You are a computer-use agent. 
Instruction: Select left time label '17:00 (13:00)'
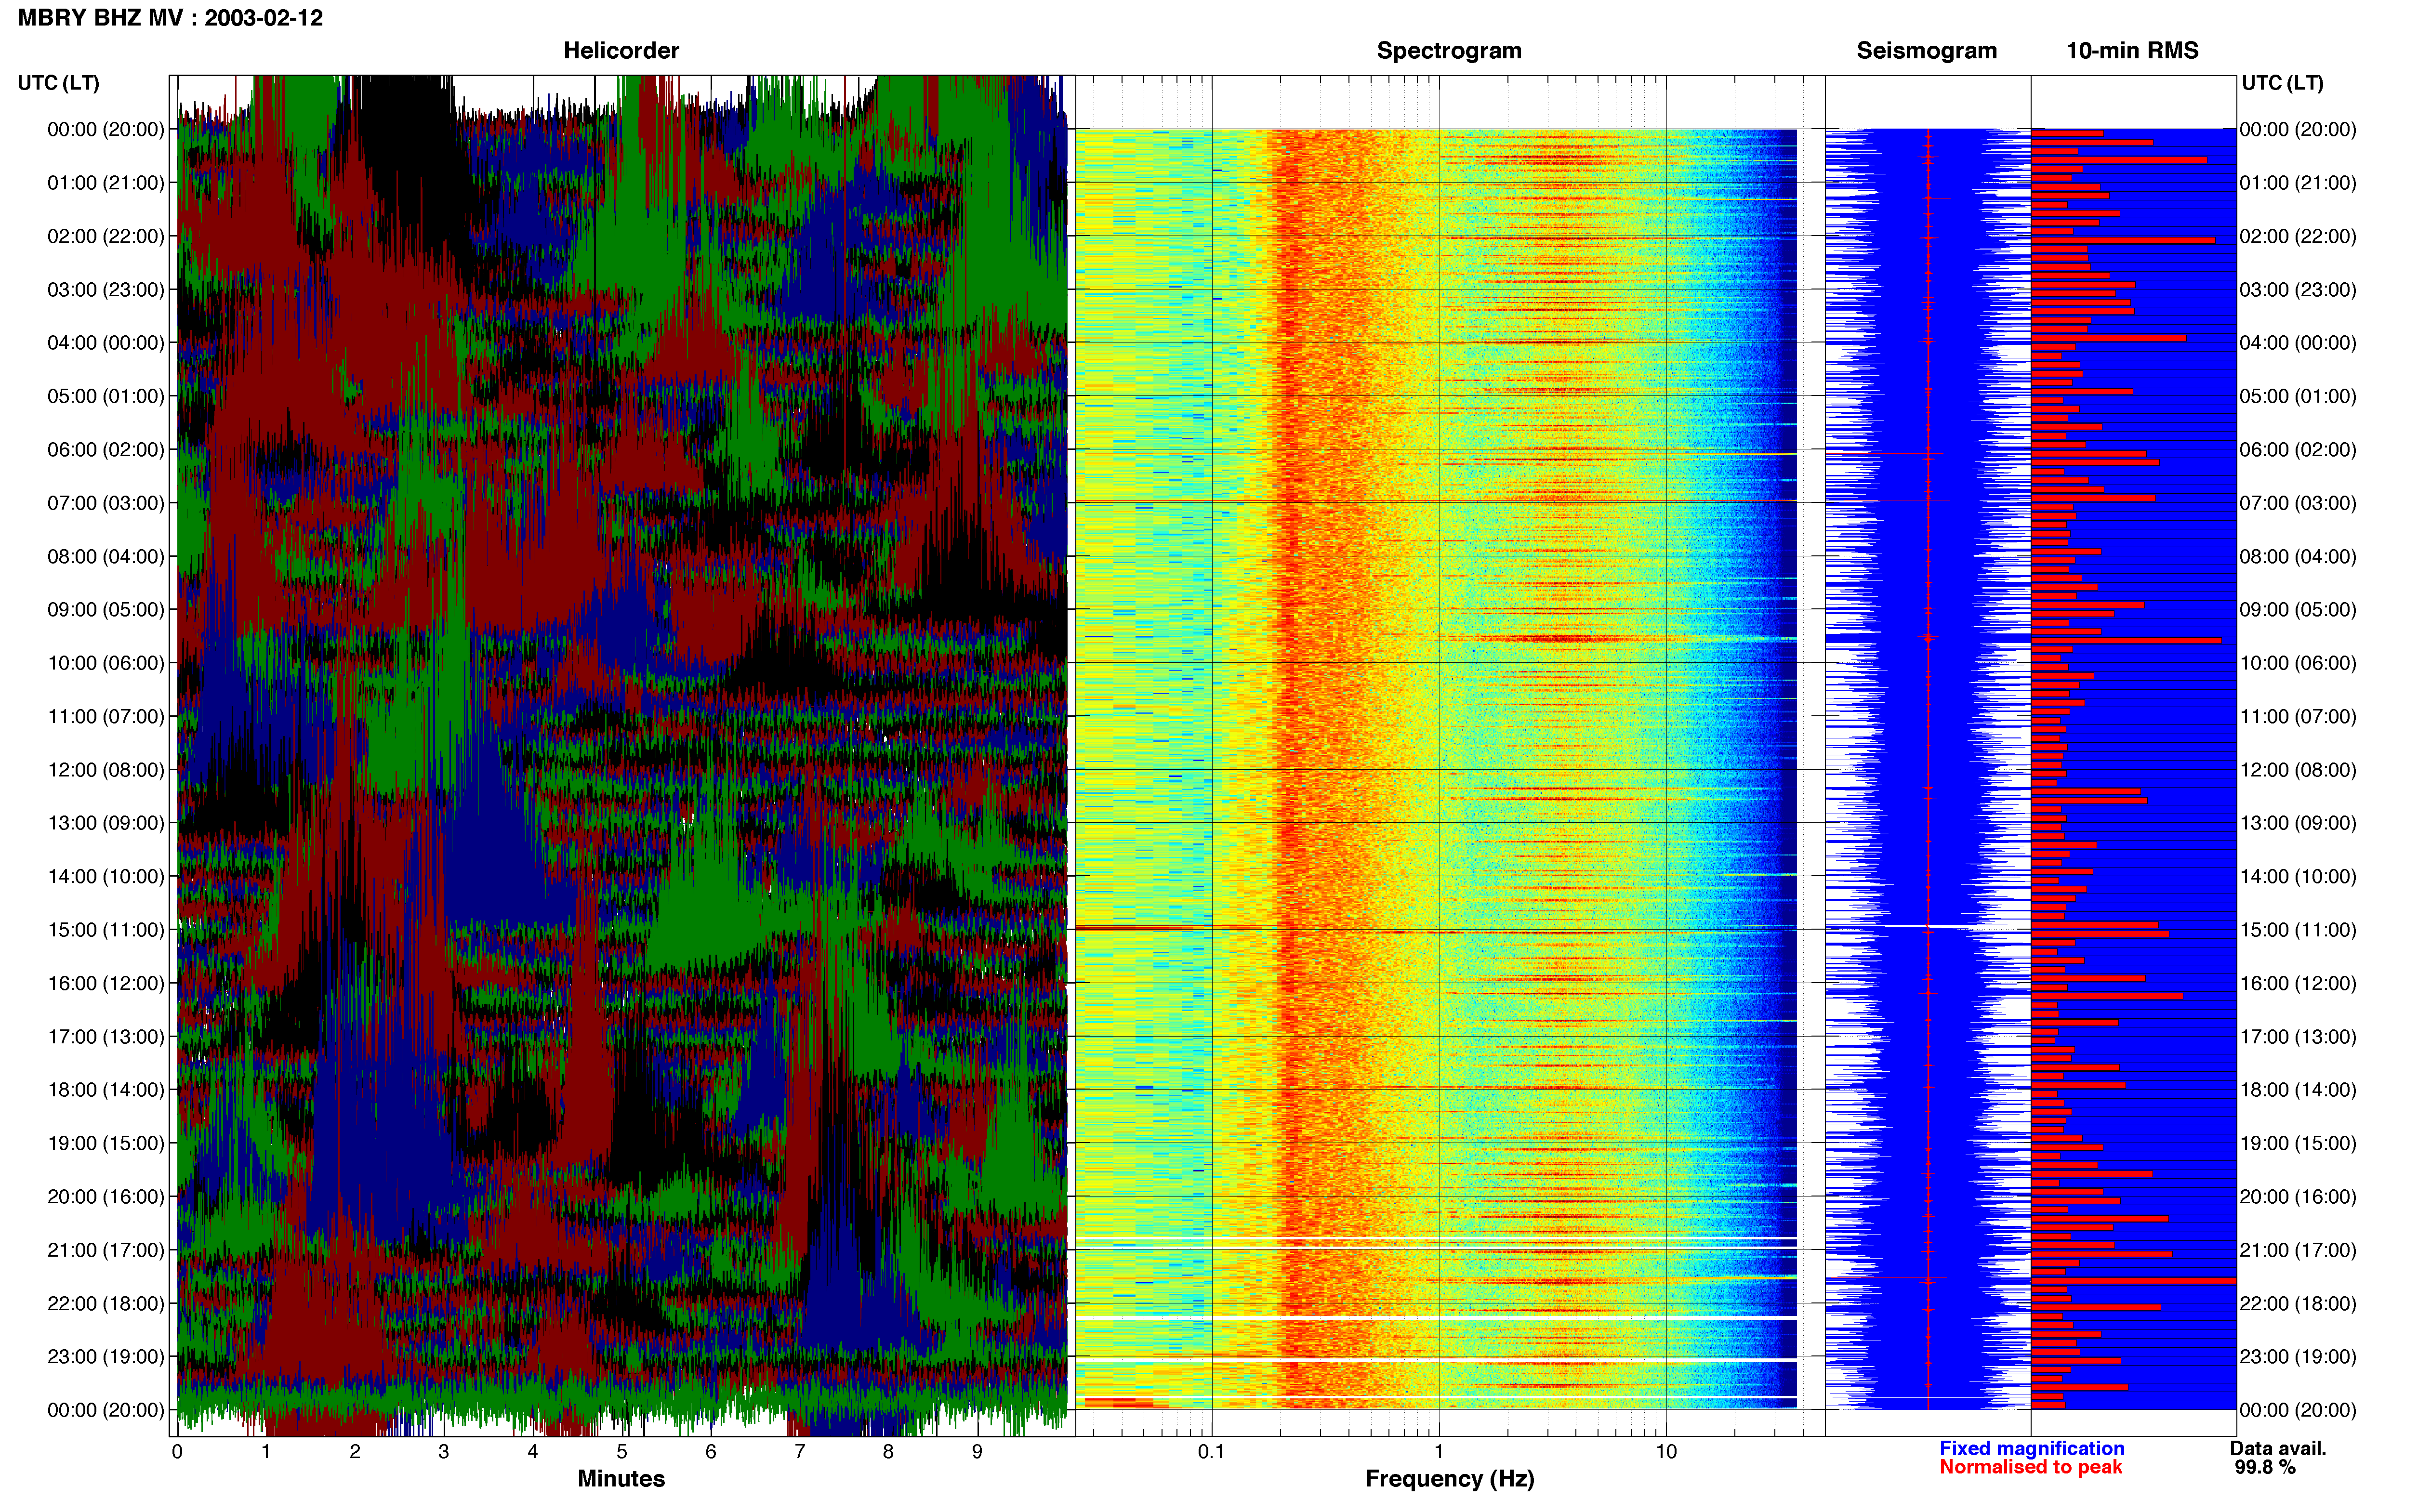point(105,1037)
